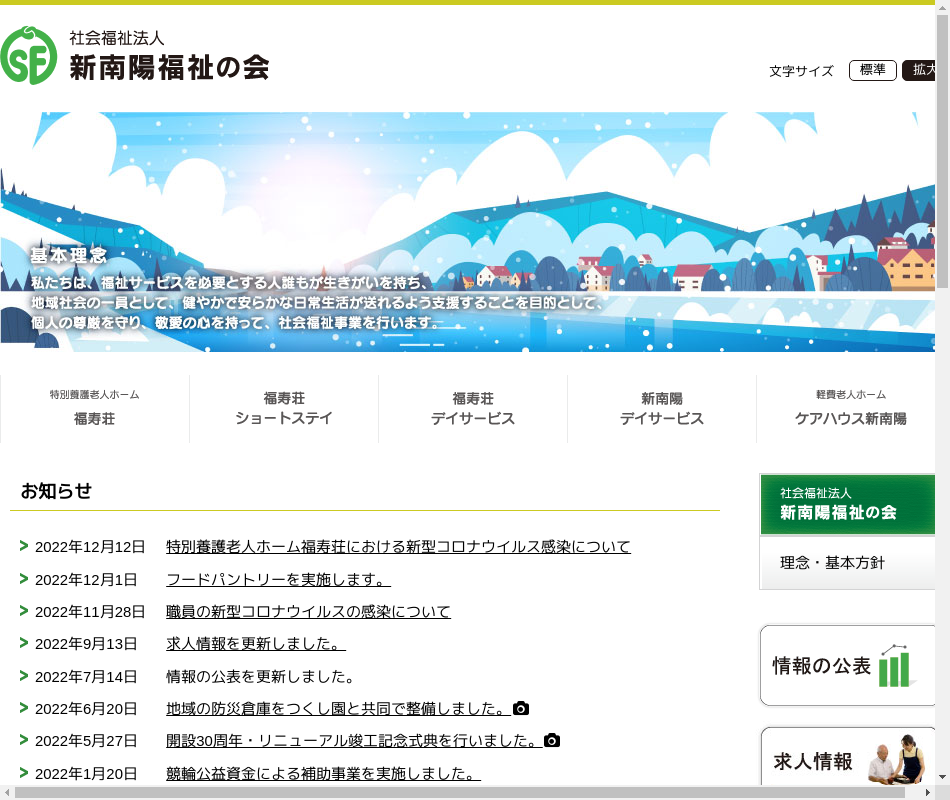The image size is (950, 800).
Task: Click the staff photo on 求人情報 banner
Action: click(897, 760)
